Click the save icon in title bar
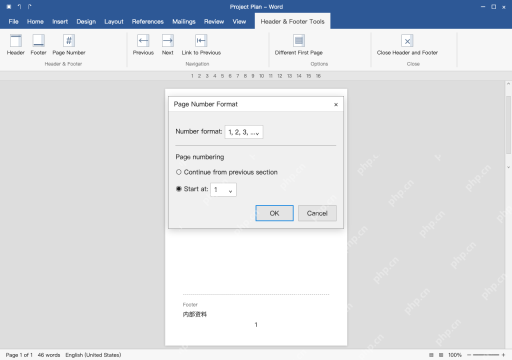Screen dimensions: 512x360 coord(9,7)
